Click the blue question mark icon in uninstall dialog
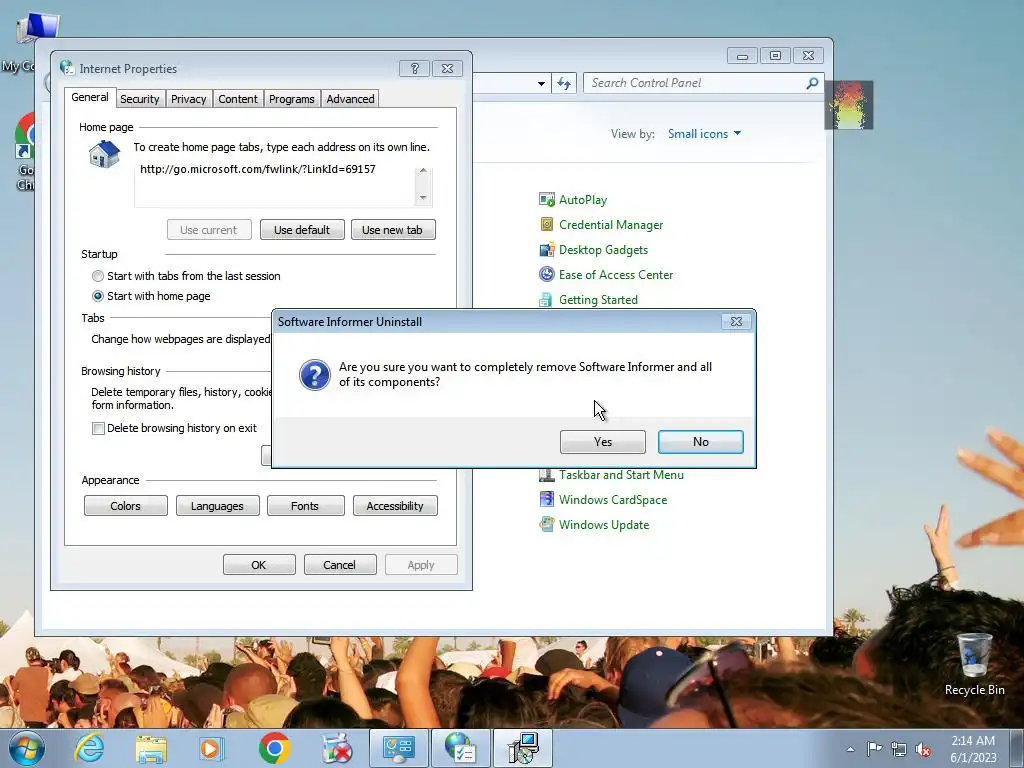 315,375
